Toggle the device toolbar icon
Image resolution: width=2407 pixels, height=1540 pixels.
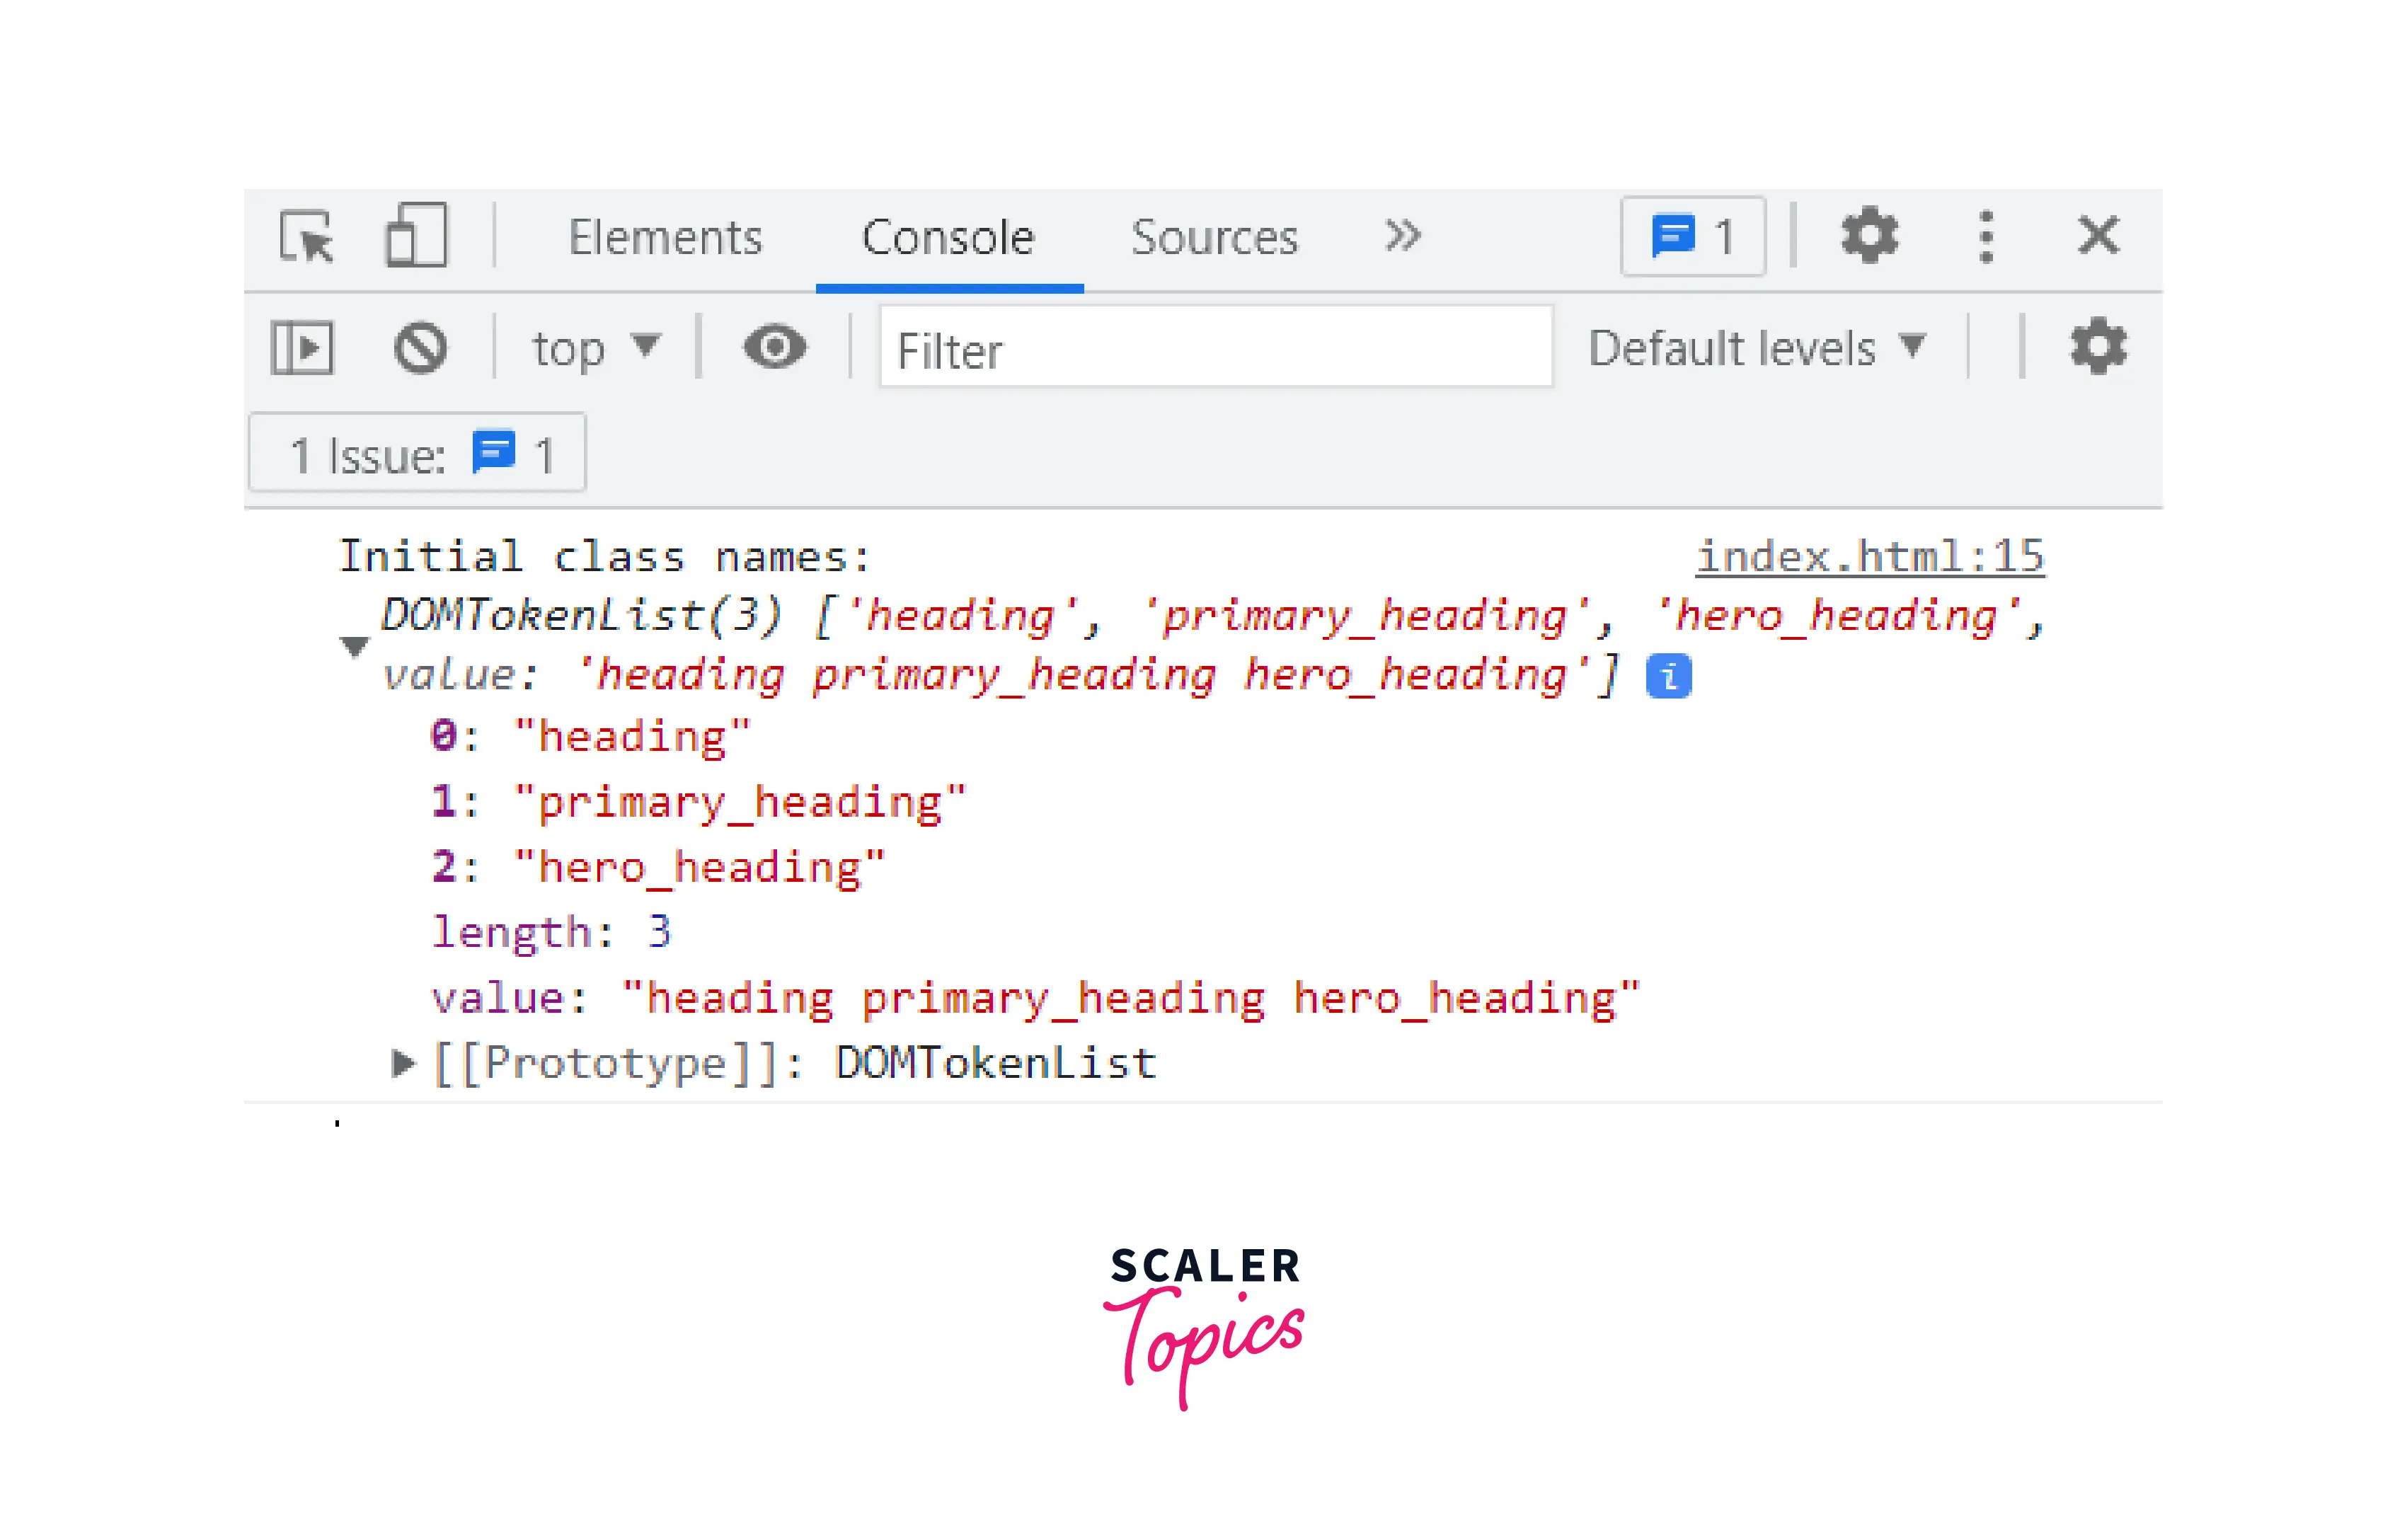tap(416, 235)
